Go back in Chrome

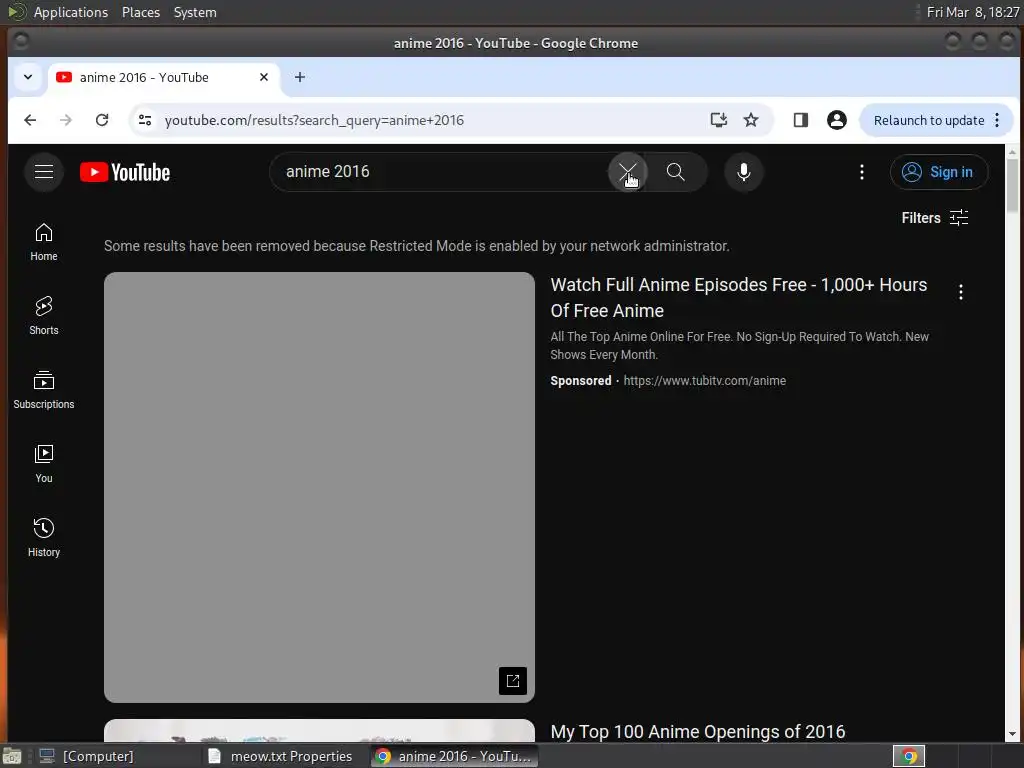[30, 120]
